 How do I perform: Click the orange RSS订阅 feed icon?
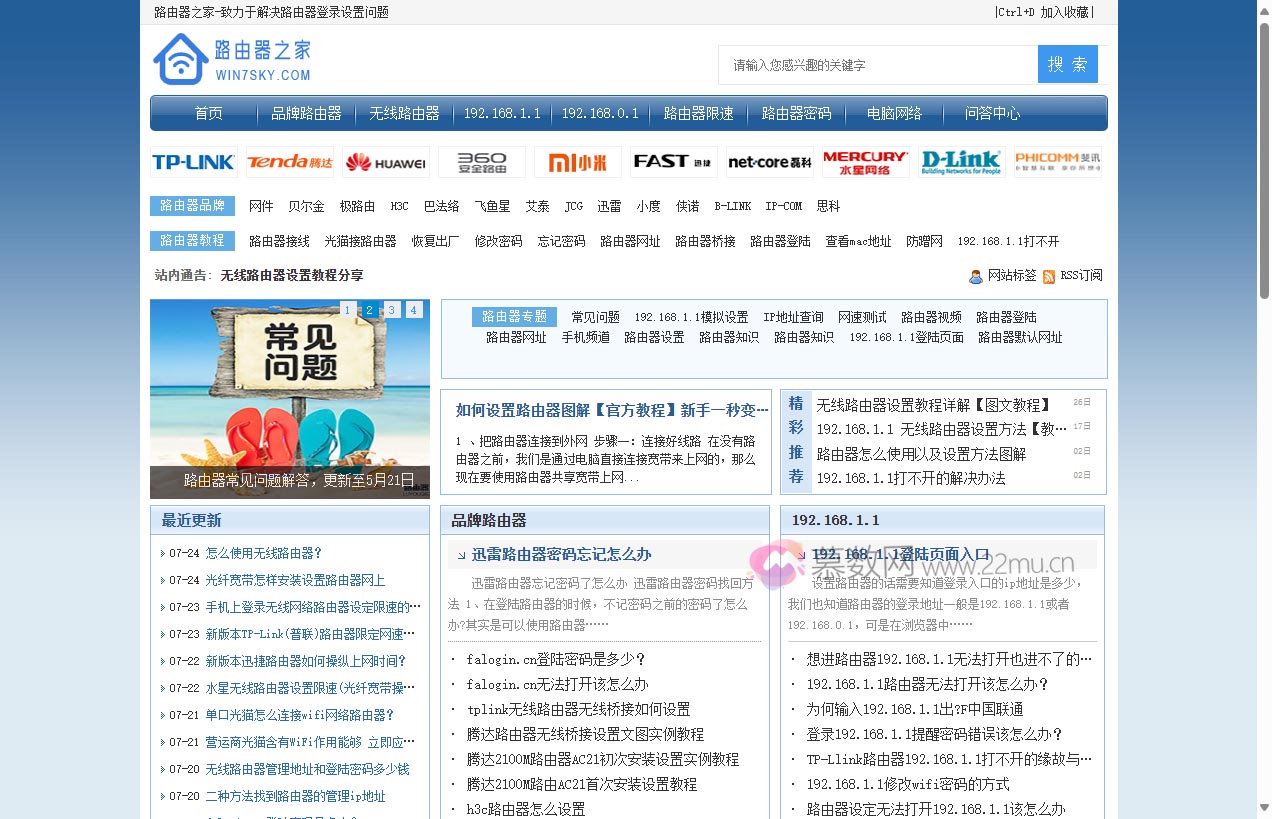(1048, 275)
